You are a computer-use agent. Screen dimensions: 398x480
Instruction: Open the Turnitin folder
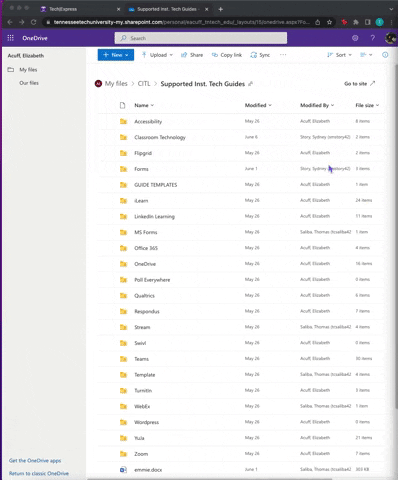click(143, 391)
